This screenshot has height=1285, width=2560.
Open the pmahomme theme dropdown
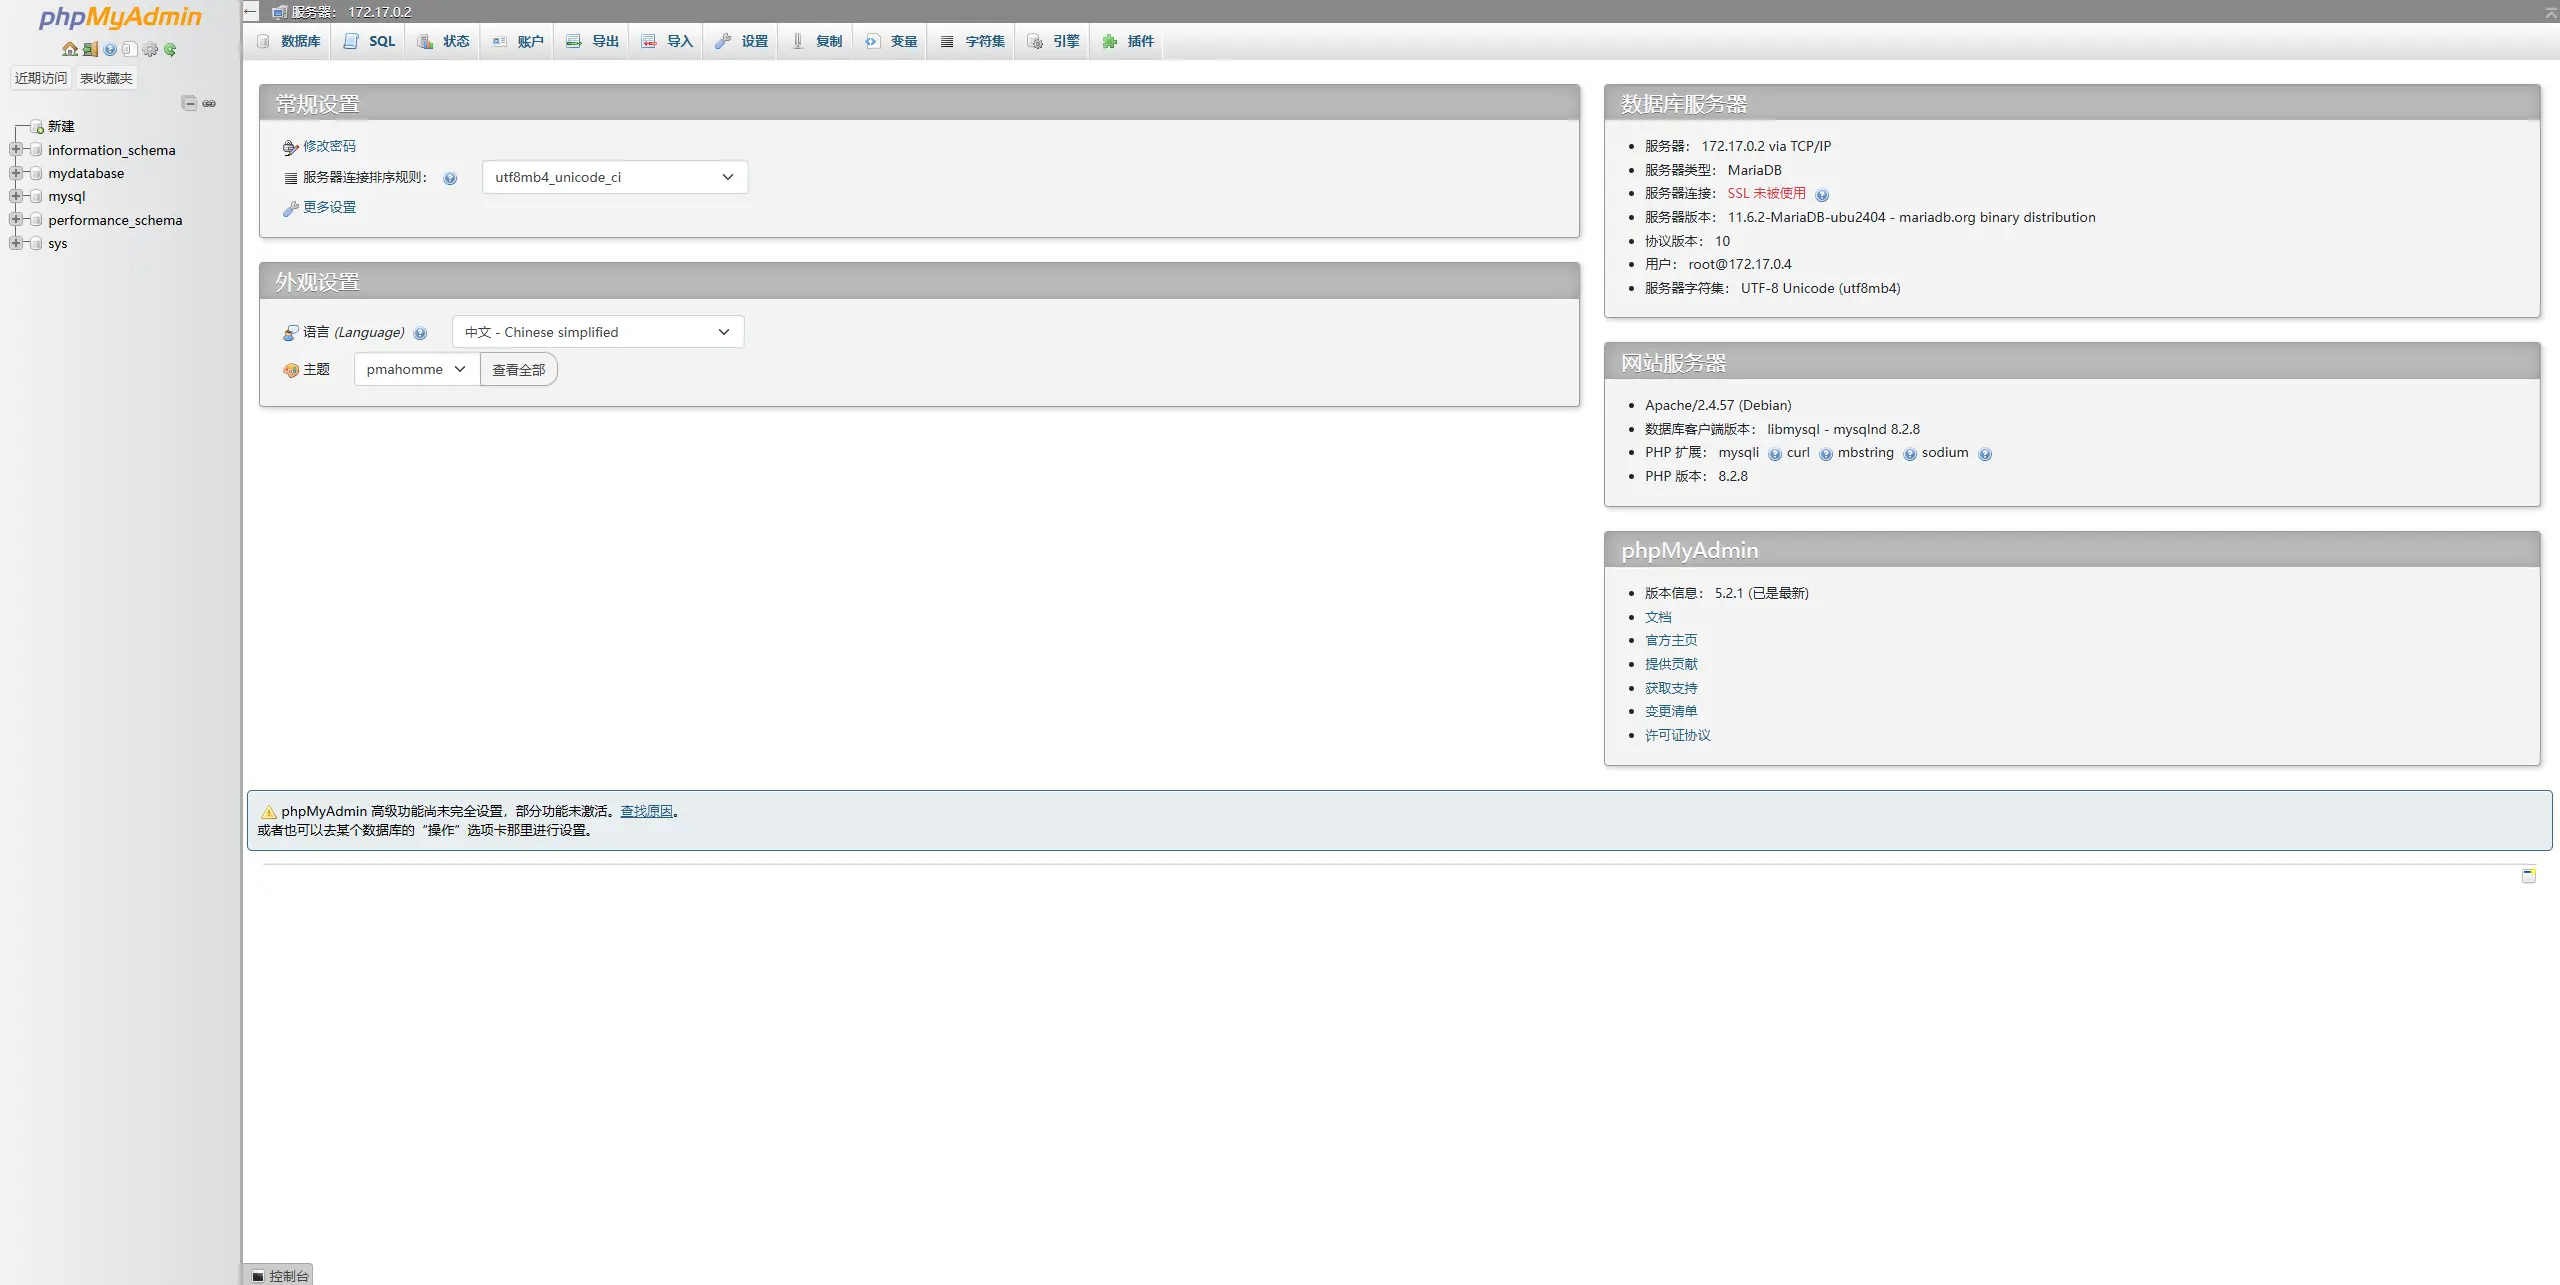416,369
